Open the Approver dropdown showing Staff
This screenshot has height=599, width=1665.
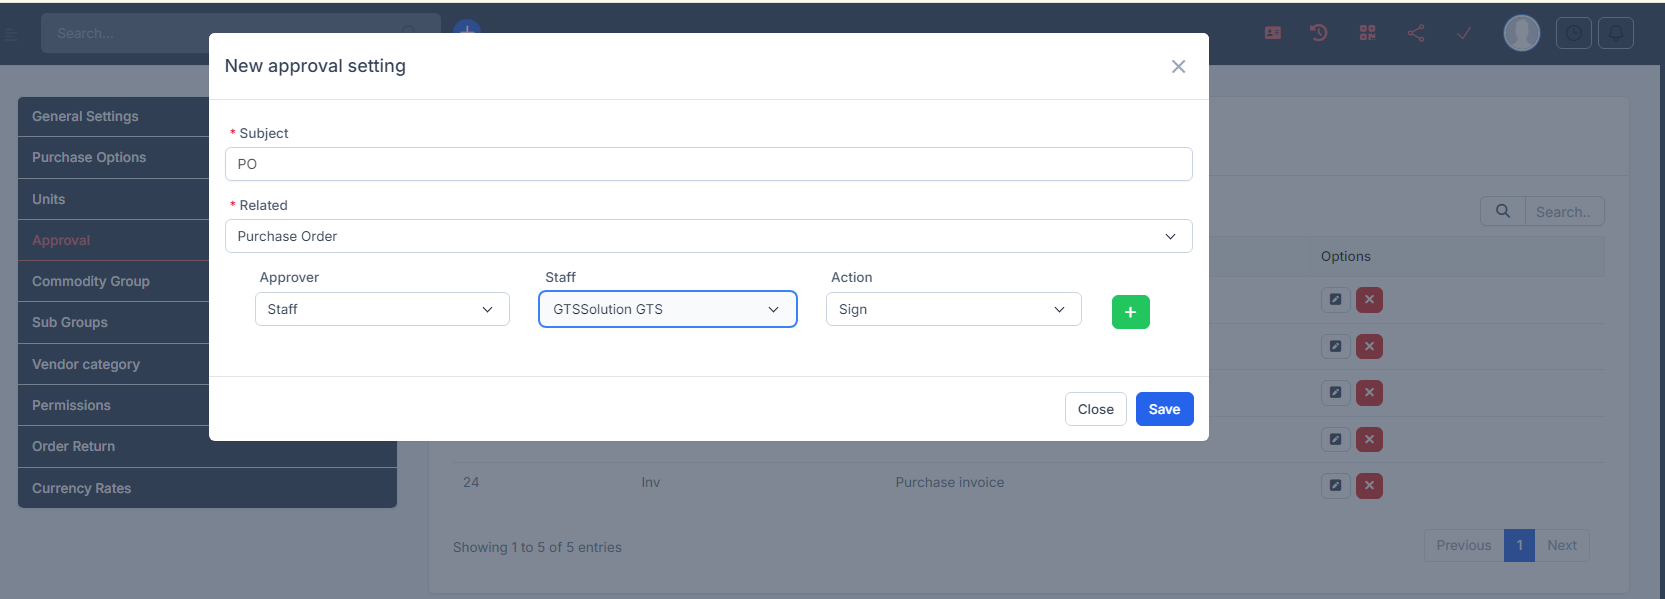point(382,309)
